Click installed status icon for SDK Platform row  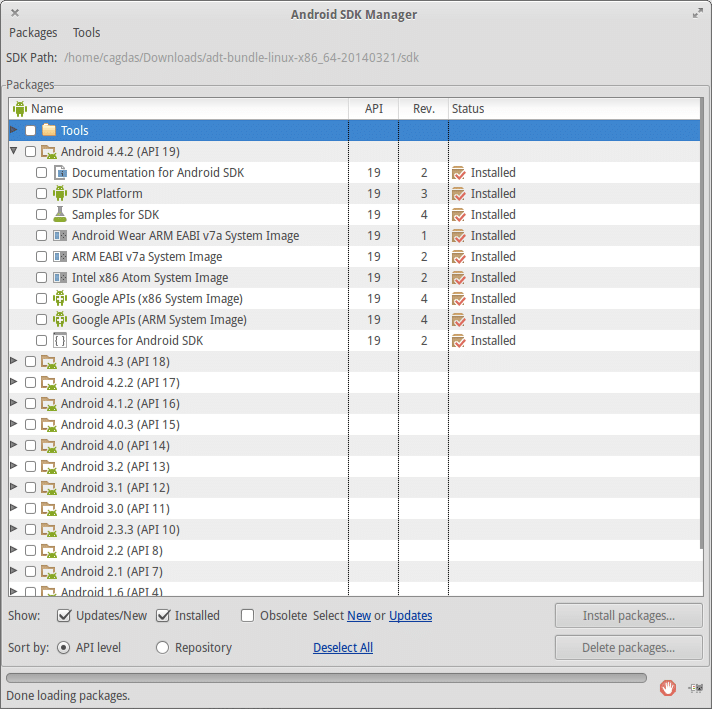tap(459, 193)
